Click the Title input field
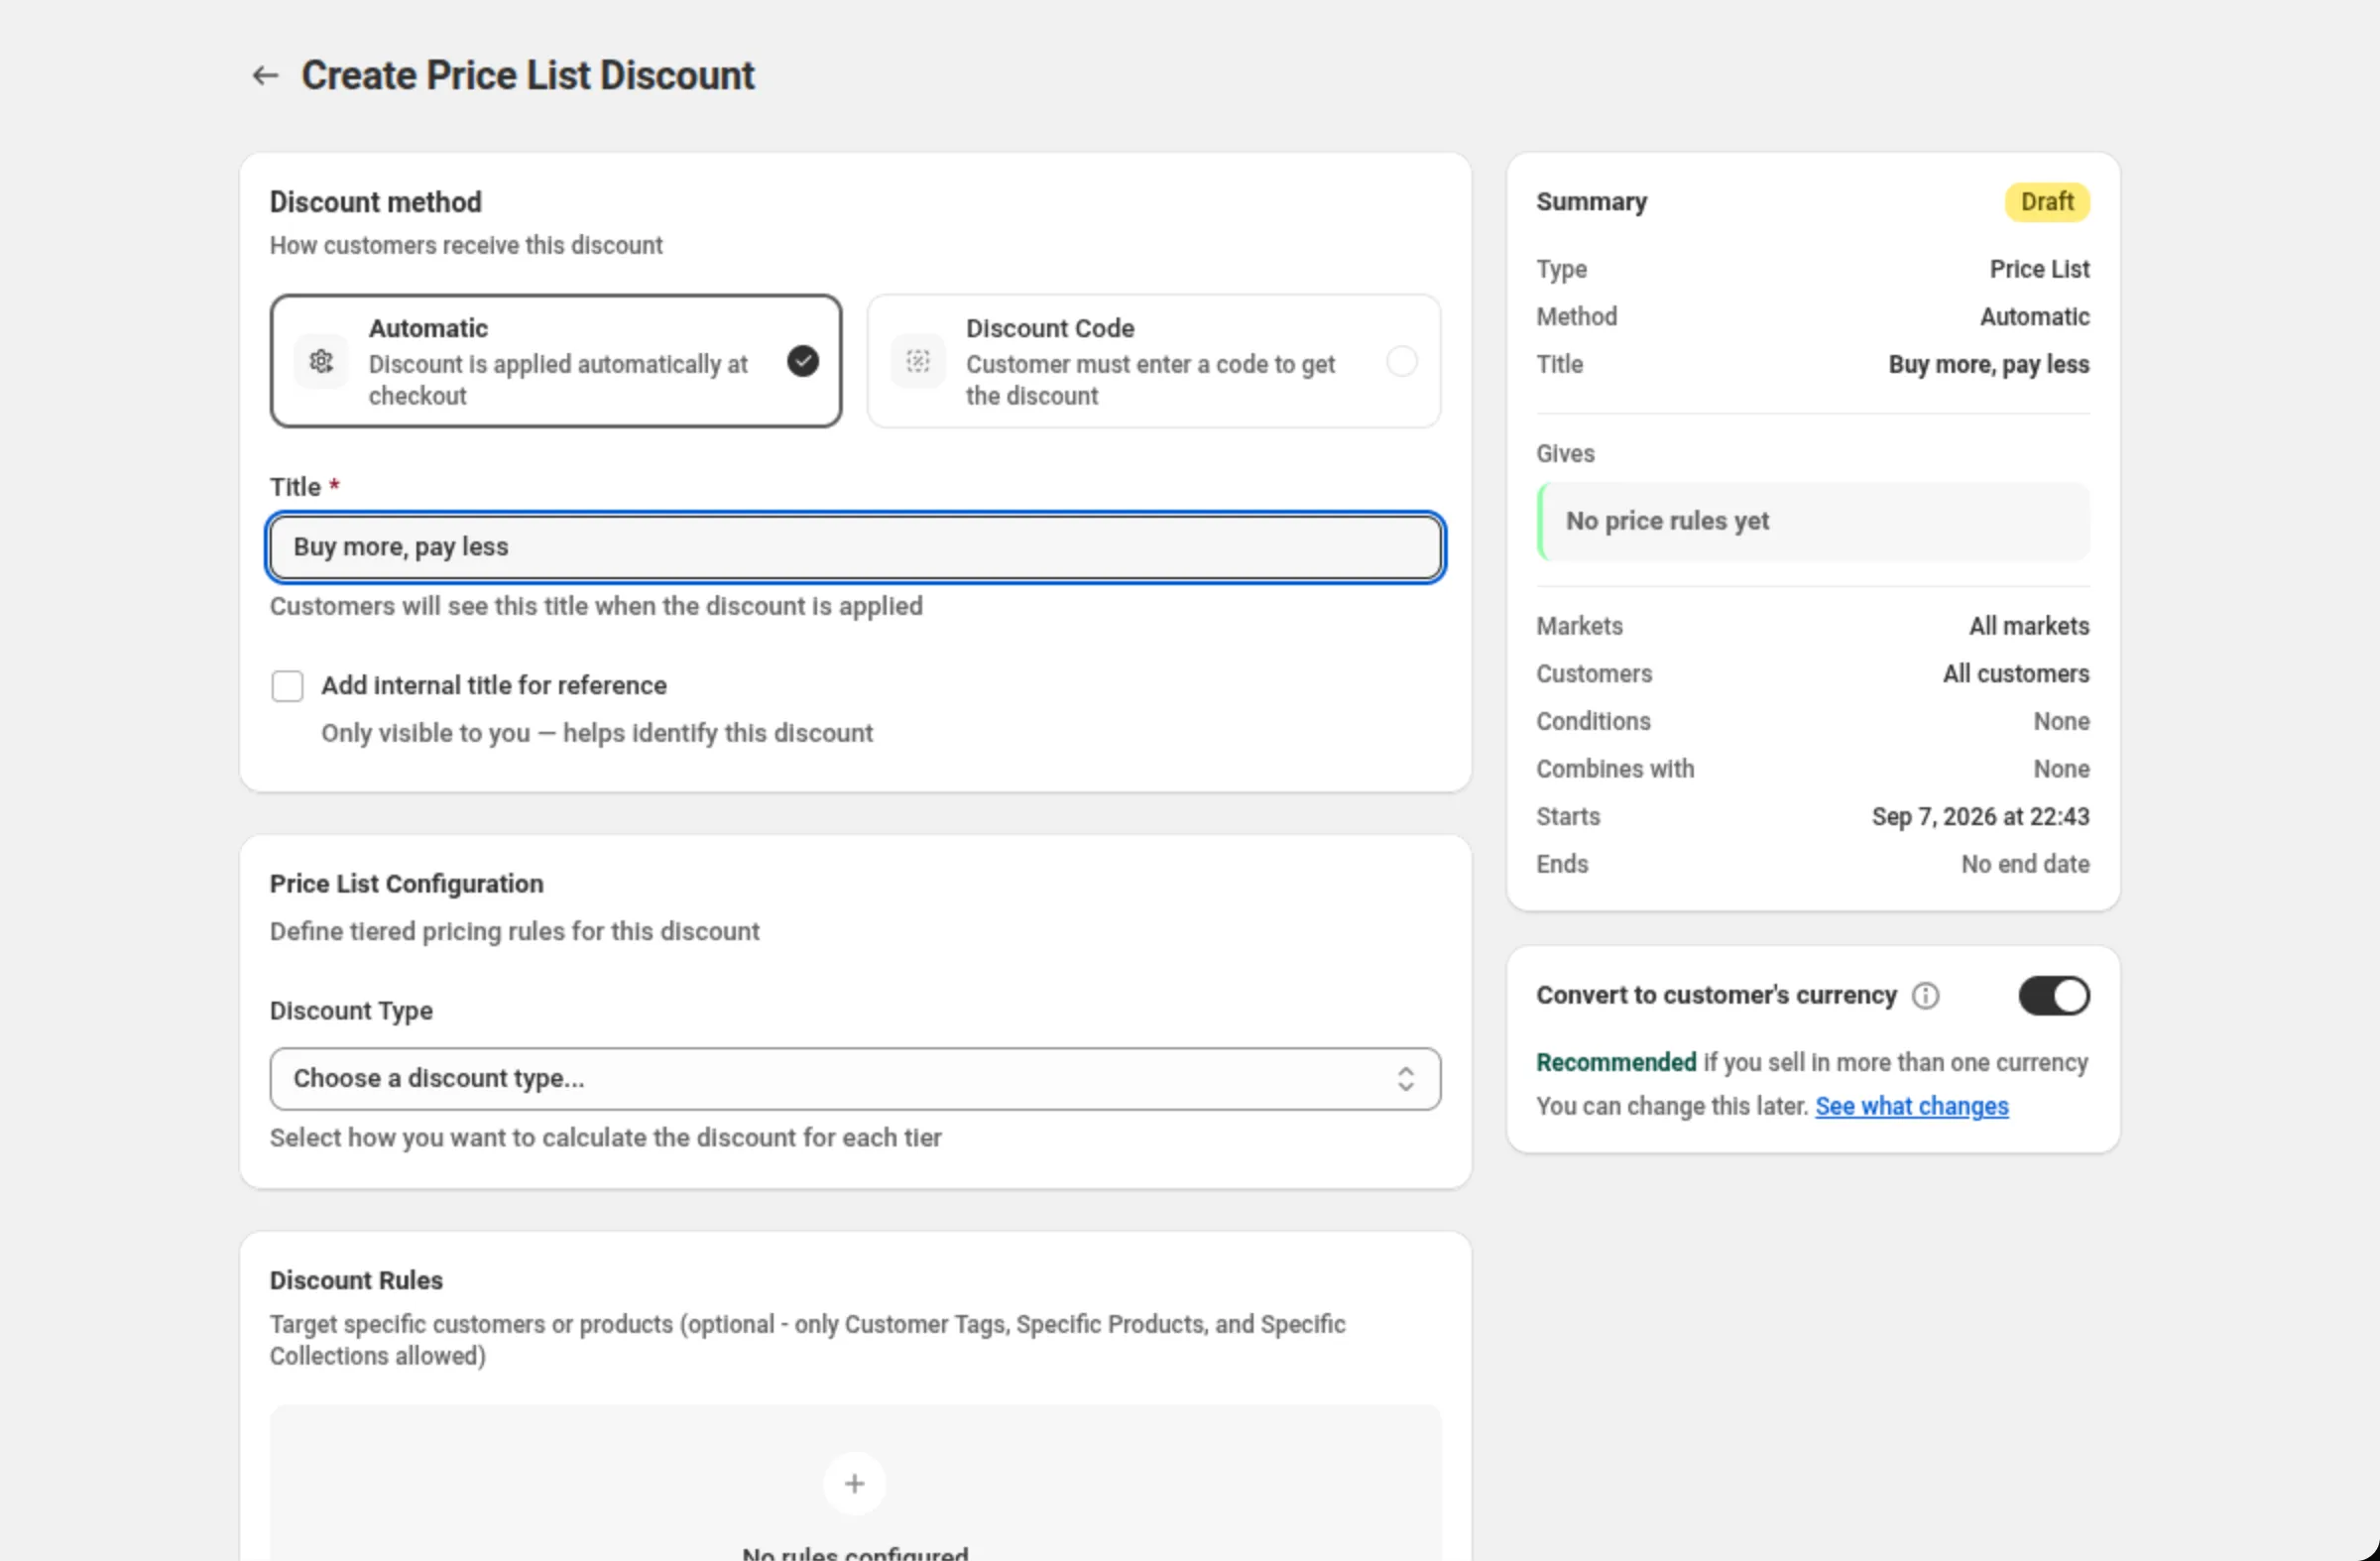Screen dimensions: 2380x1561 point(855,547)
